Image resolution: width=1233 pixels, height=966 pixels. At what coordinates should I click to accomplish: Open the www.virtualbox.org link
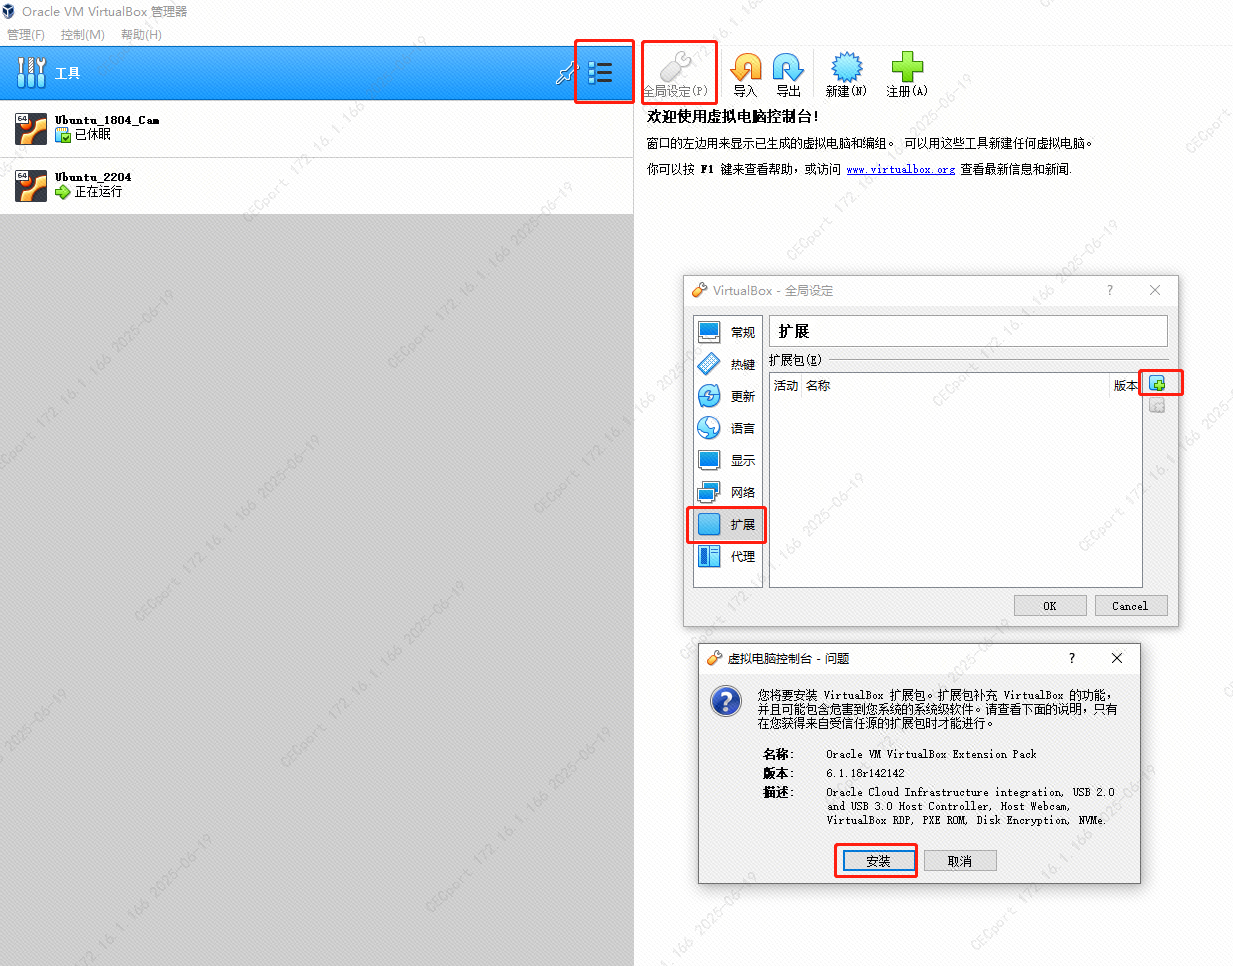[x=900, y=170]
